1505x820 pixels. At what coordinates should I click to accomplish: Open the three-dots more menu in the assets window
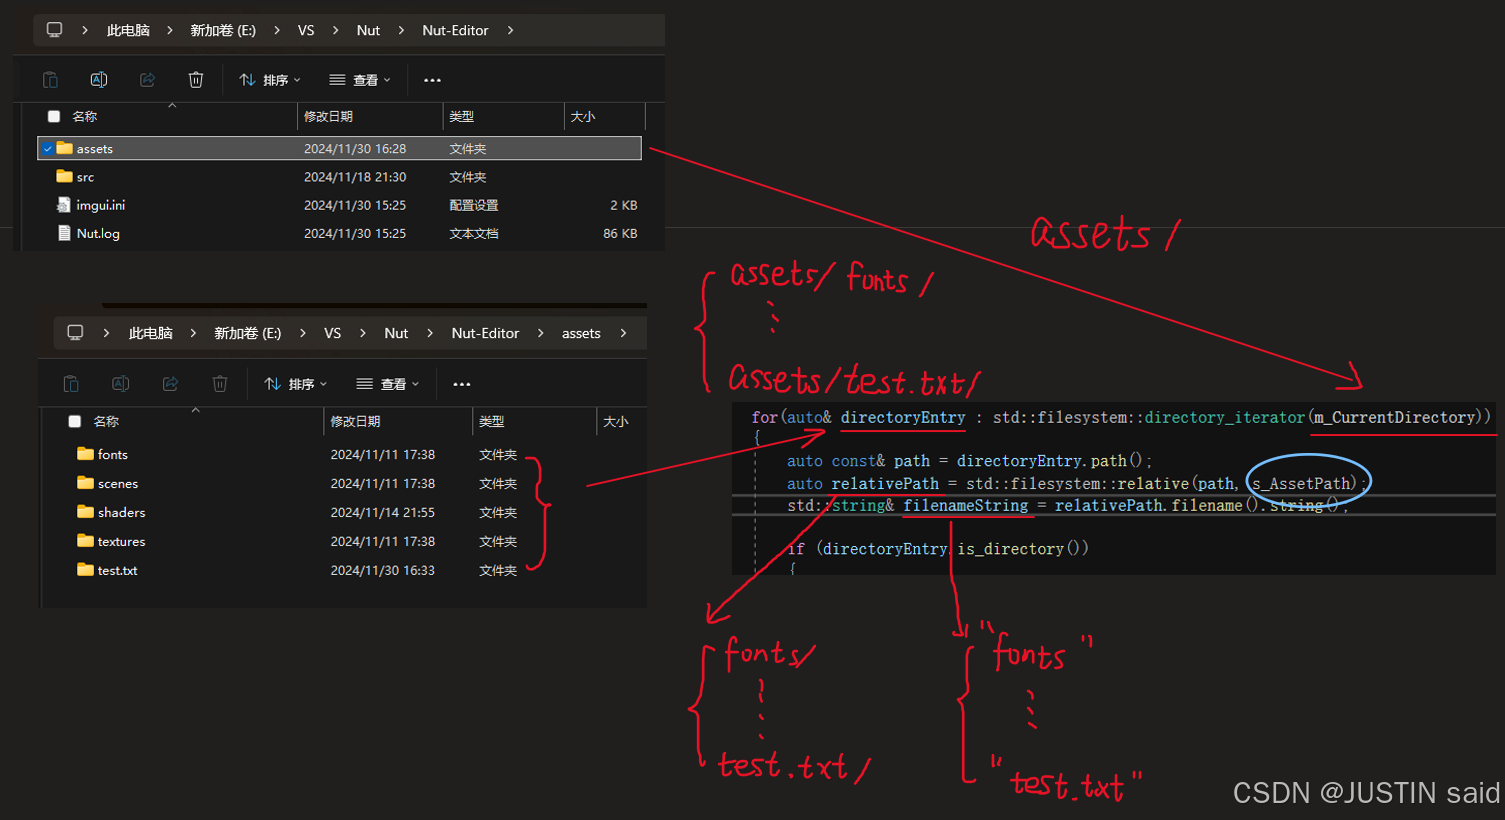(461, 384)
